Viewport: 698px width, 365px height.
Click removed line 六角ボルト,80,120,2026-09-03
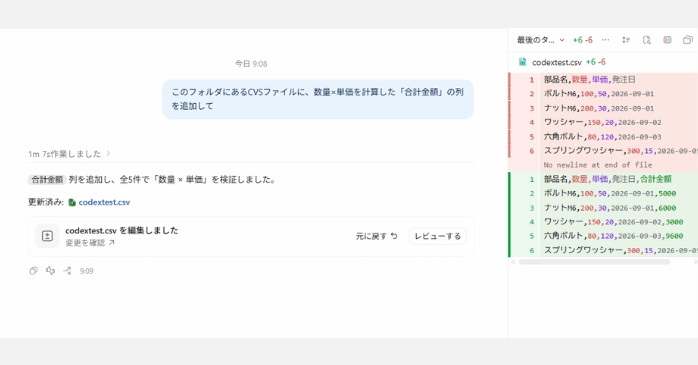coord(603,137)
